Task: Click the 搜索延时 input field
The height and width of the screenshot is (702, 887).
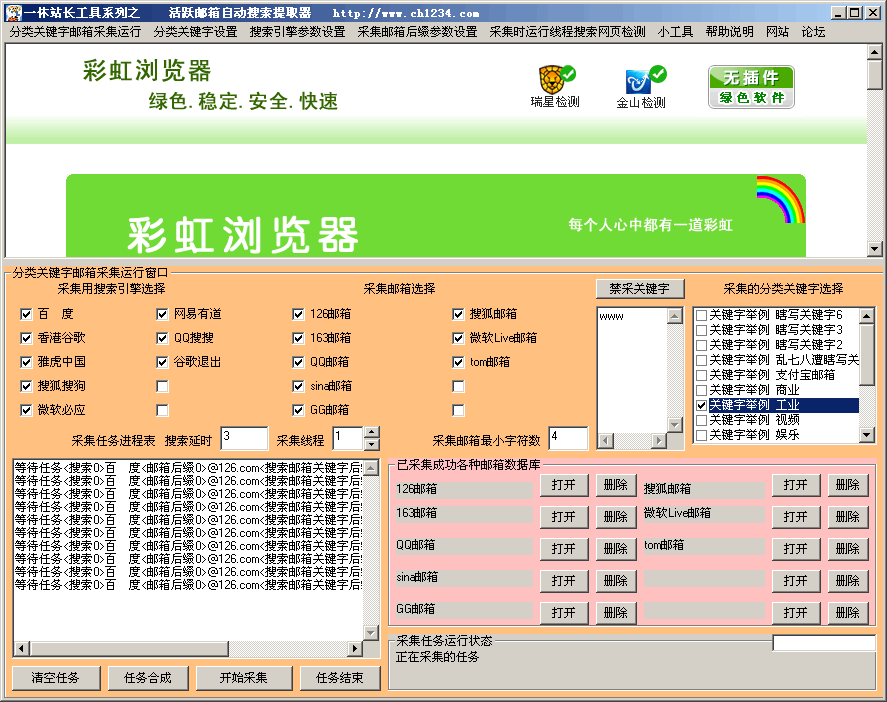Action: [244, 439]
